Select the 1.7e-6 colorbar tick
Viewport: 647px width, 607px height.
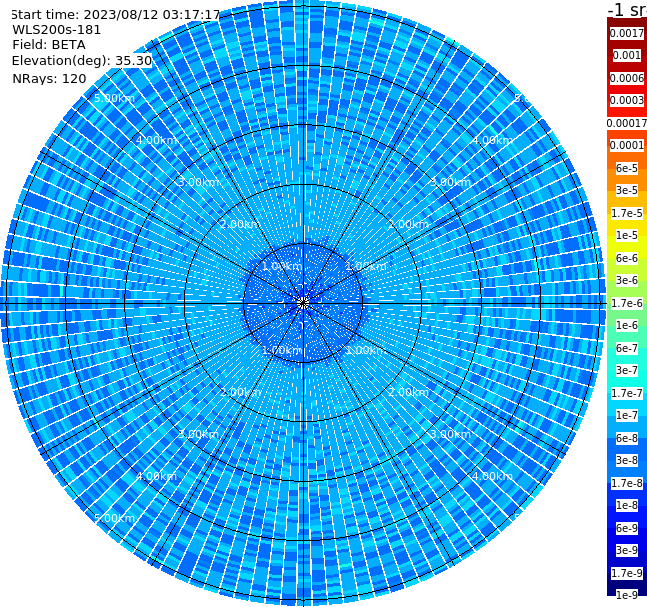(627, 303)
